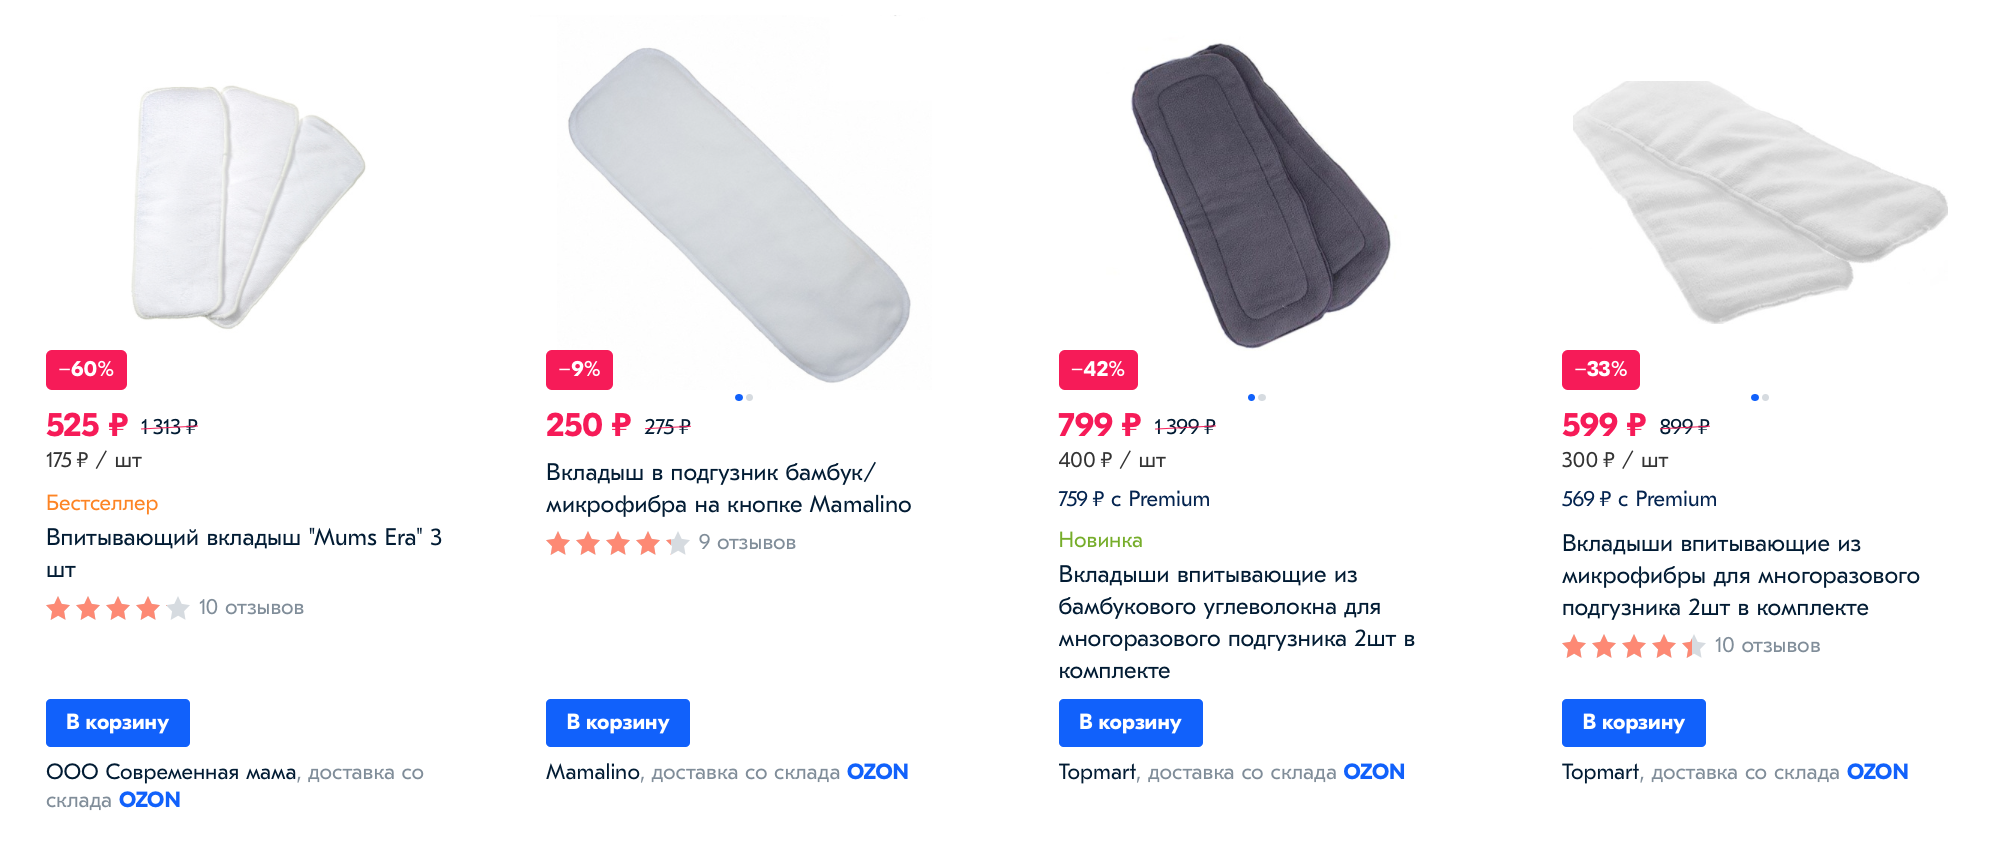Open the Бестселлер label
The width and height of the screenshot is (2000, 852).
[102, 503]
